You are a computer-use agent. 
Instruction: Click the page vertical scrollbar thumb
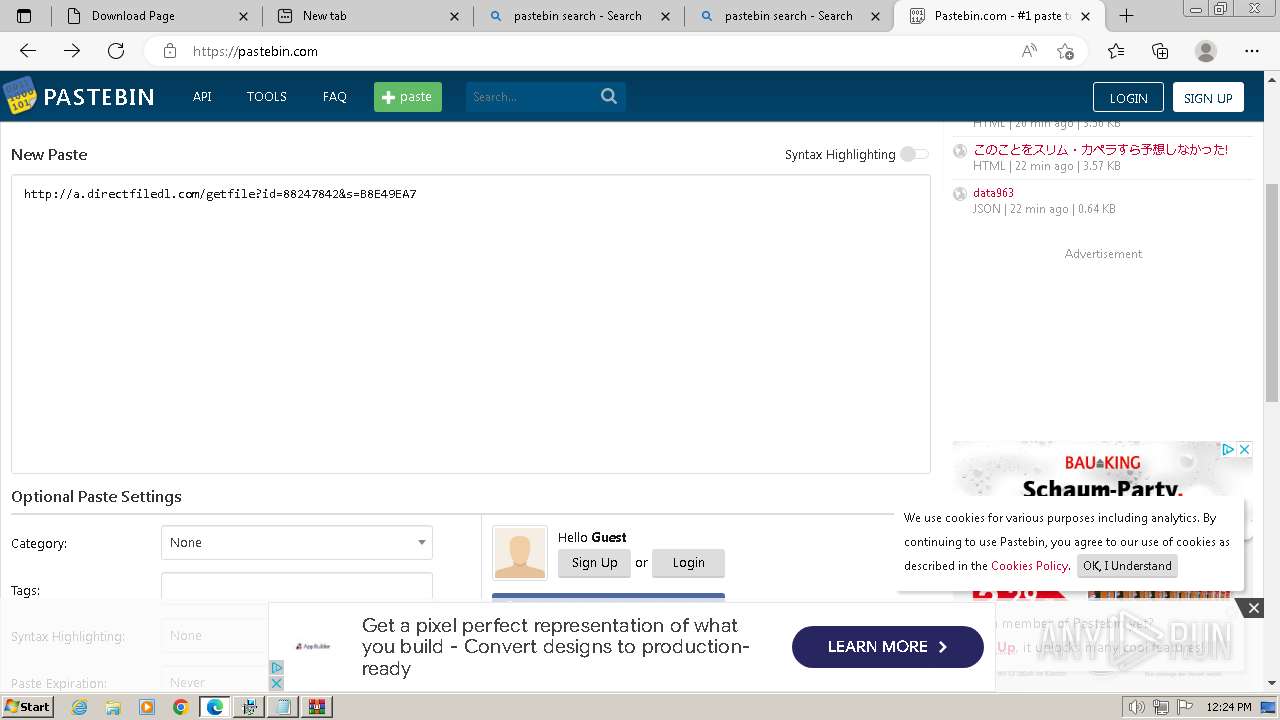[1272, 292]
